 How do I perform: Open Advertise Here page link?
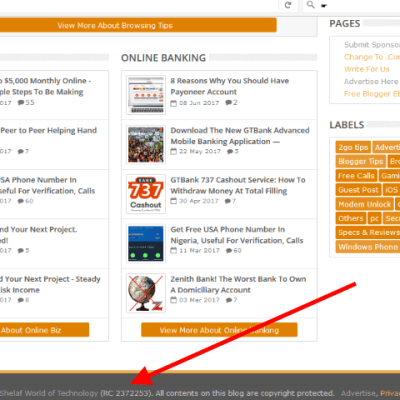point(371,81)
